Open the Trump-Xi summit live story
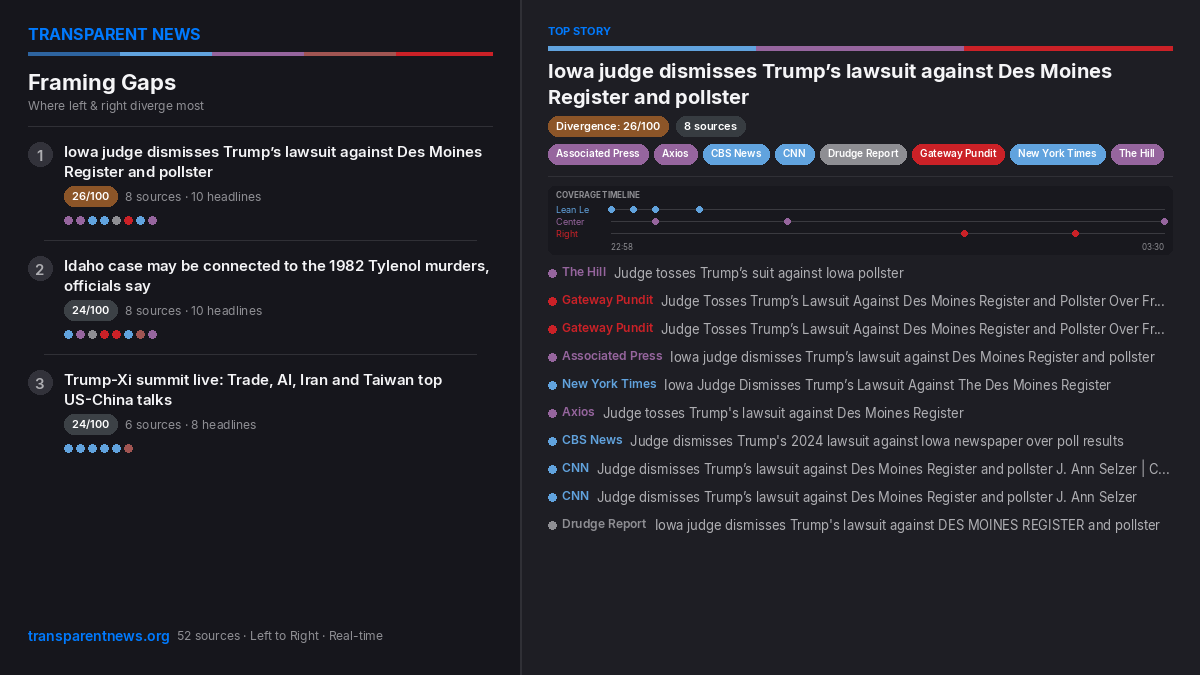Viewport: 1200px width, 675px height. pyautogui.click(x=253, y=390)
